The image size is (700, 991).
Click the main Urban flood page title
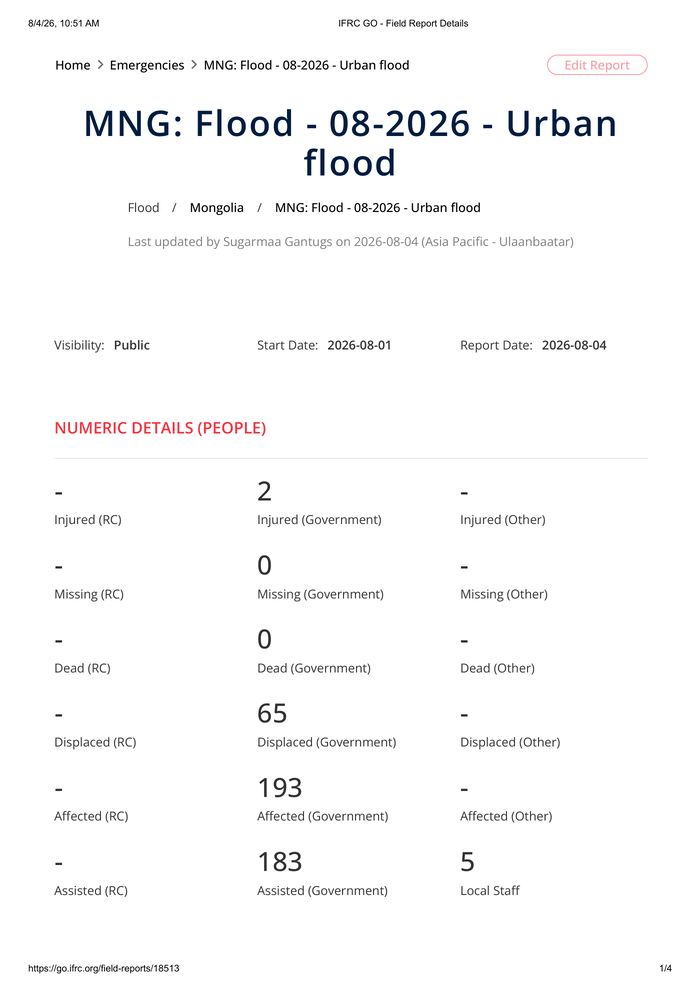pos(350,142)
